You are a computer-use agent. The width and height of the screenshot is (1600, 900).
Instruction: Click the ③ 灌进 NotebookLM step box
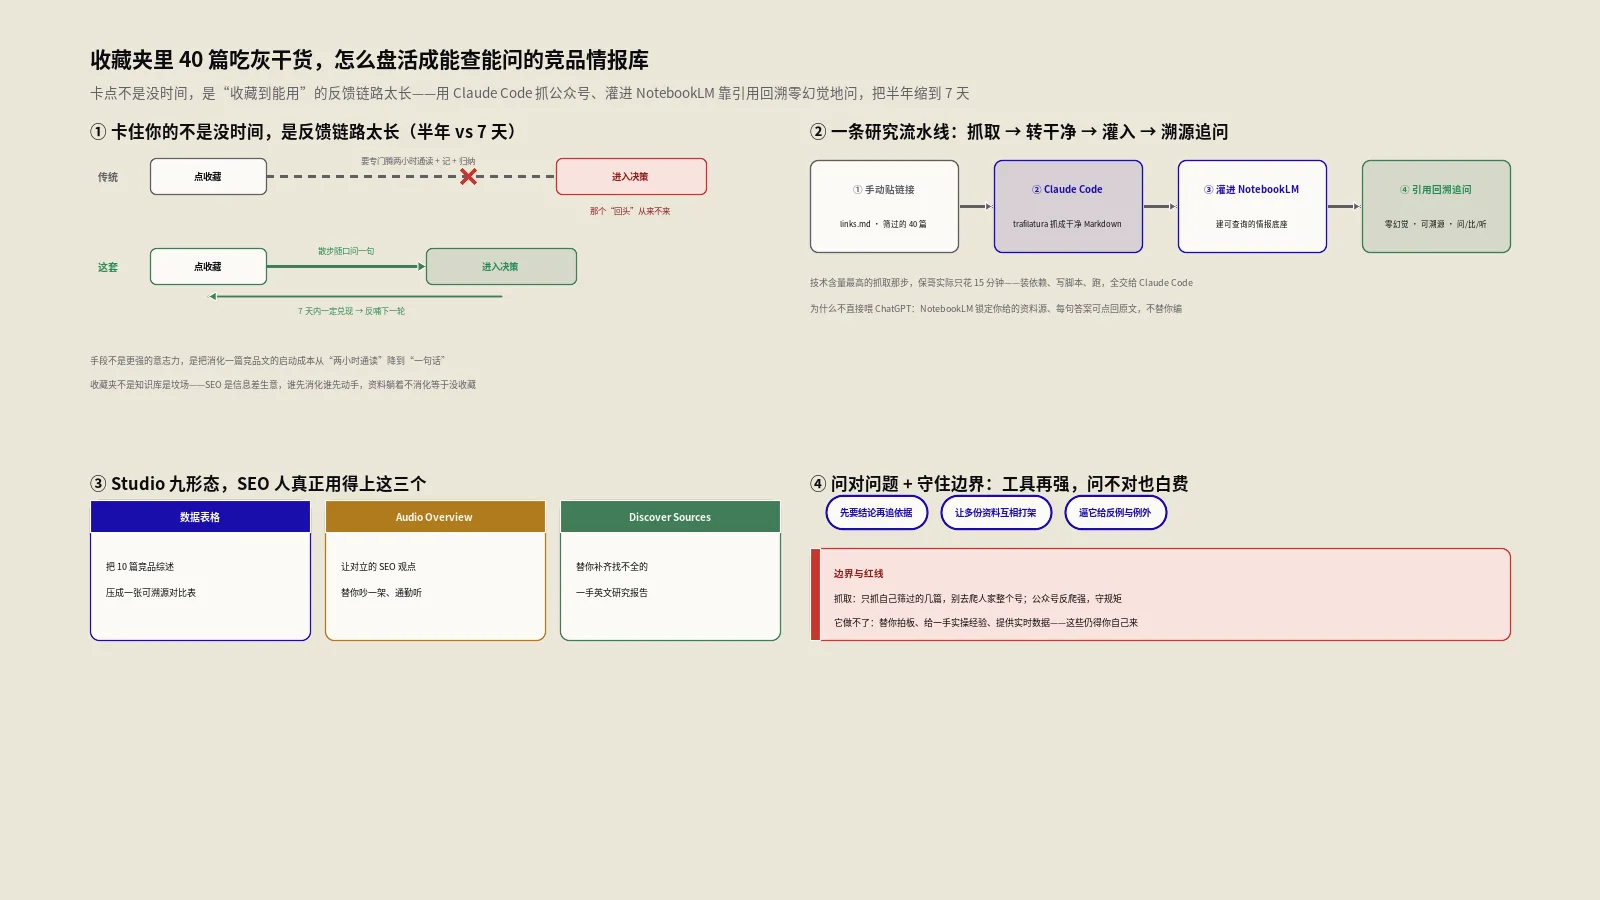1252,206
